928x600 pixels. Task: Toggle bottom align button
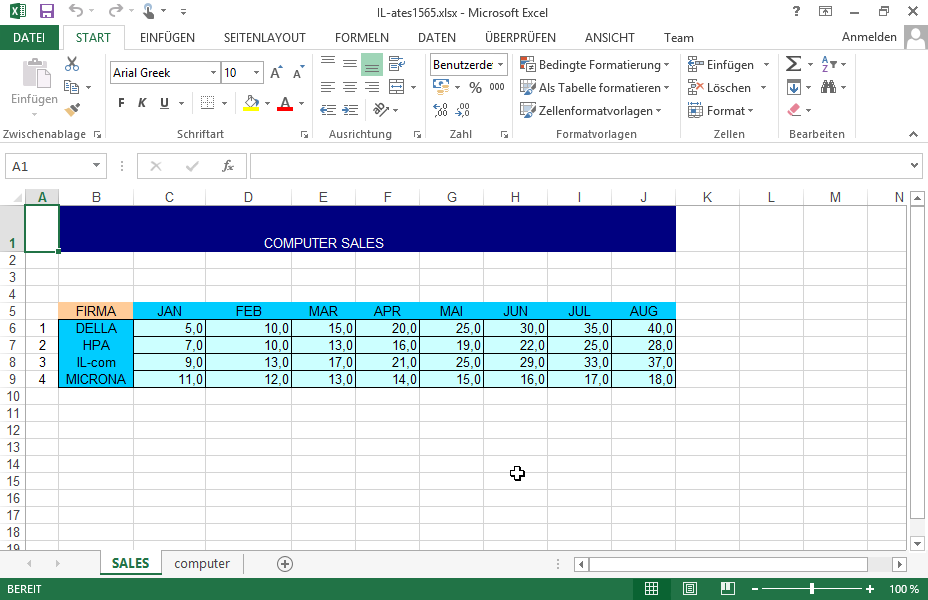[x=372, y=64]
